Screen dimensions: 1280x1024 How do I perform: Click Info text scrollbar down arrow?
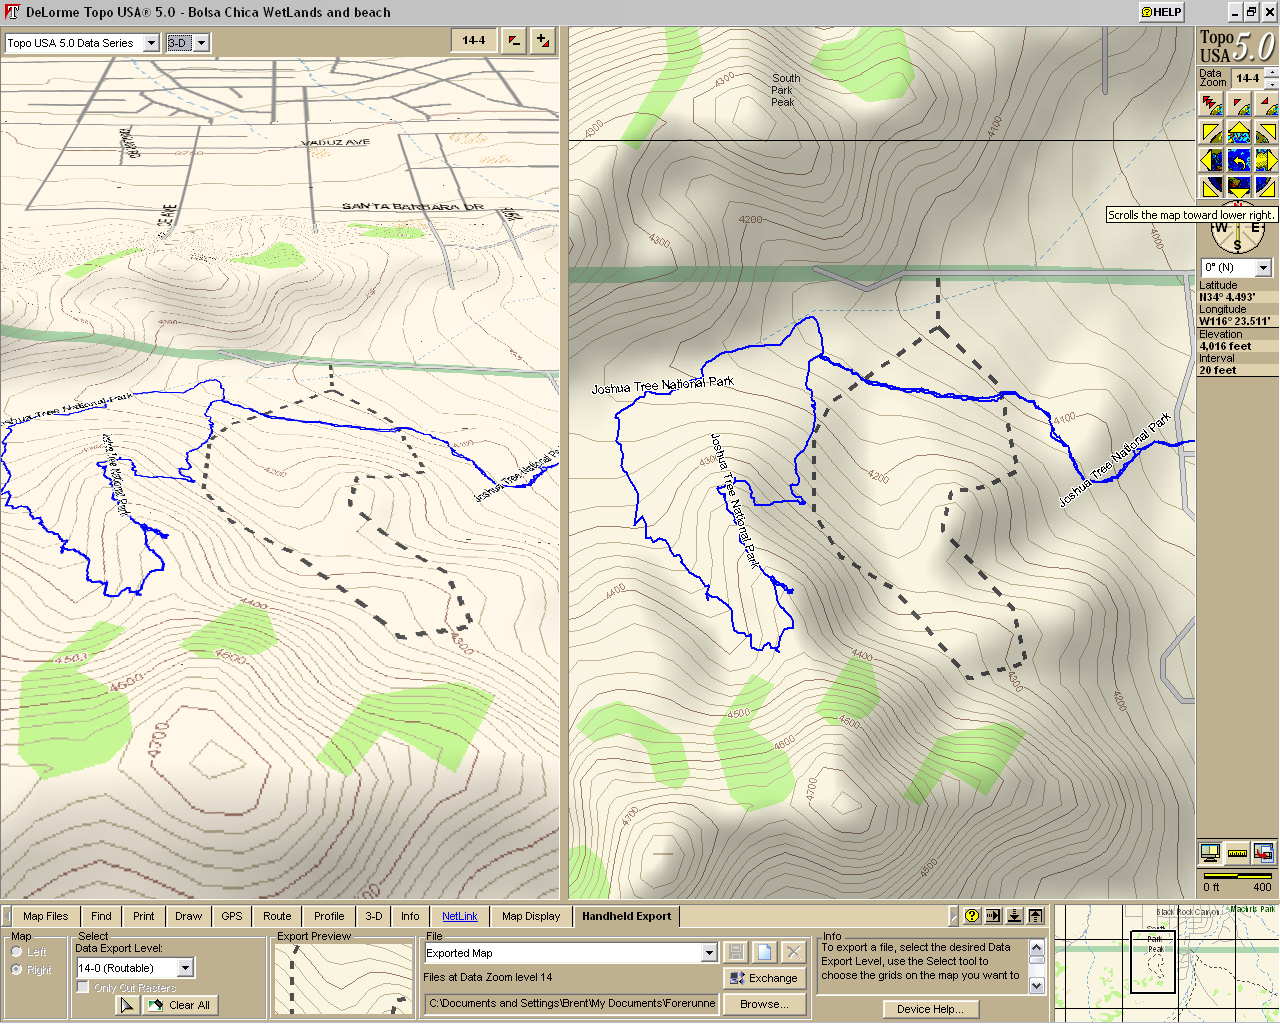(x=1037, y=986)
